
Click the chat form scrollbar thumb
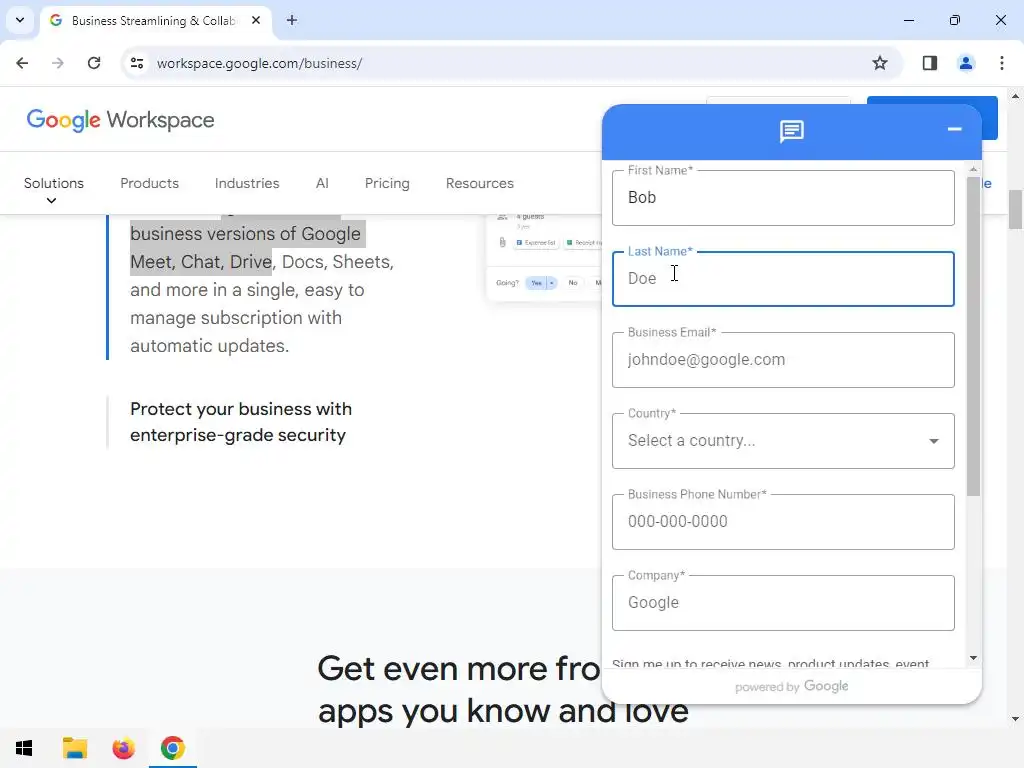[x=973, y=336]
